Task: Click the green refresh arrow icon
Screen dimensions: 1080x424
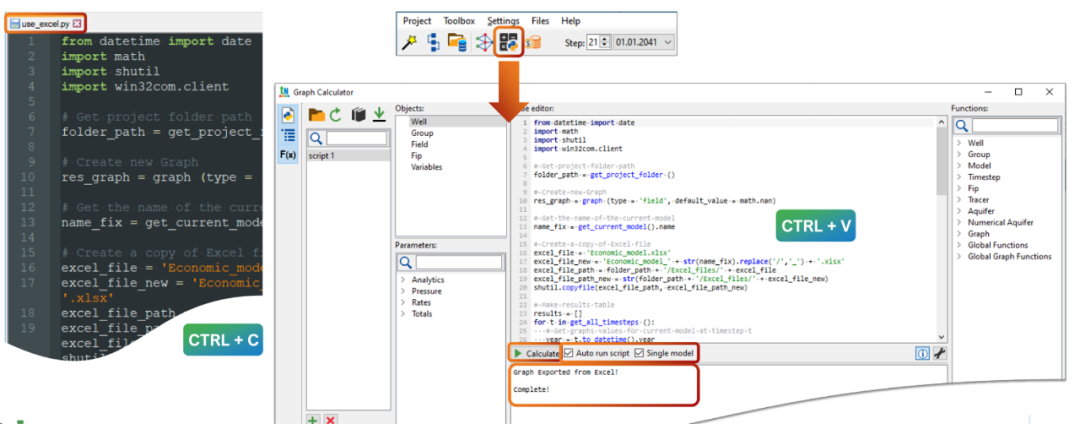Action: (336, 115)
